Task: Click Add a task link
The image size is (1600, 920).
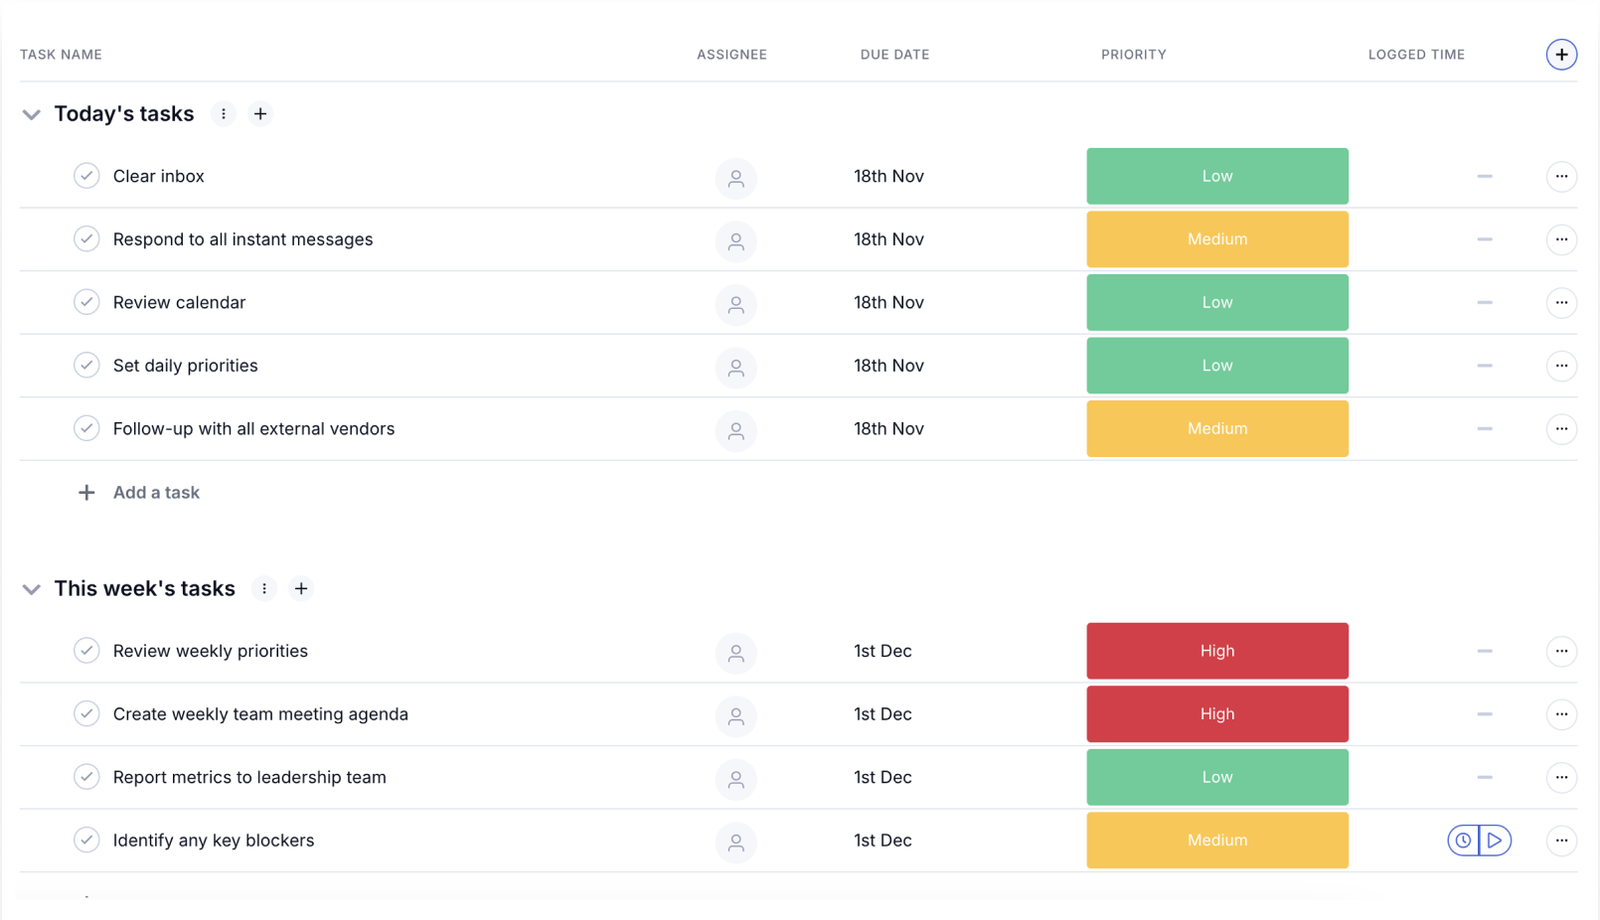Action: (x=156, y=493)
